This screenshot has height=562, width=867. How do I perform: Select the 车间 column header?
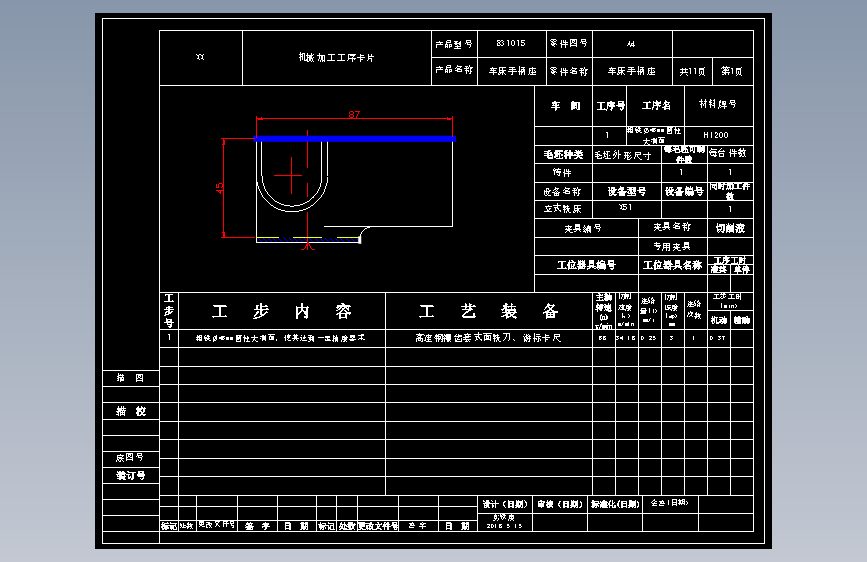click(565, 106)
